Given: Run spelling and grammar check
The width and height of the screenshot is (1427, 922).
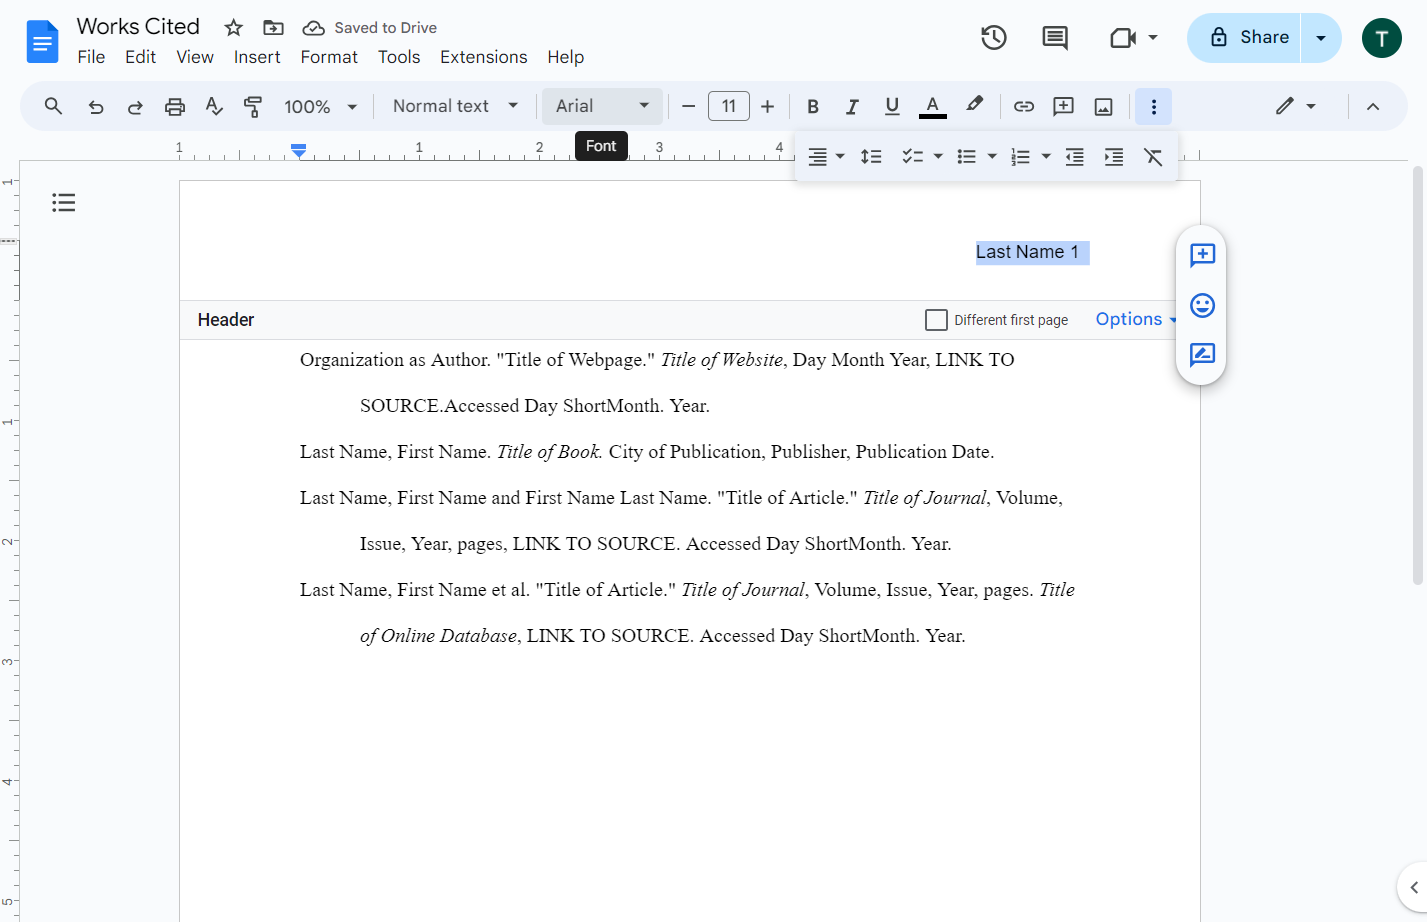Looking at the screenshot, I should (214, 106).
